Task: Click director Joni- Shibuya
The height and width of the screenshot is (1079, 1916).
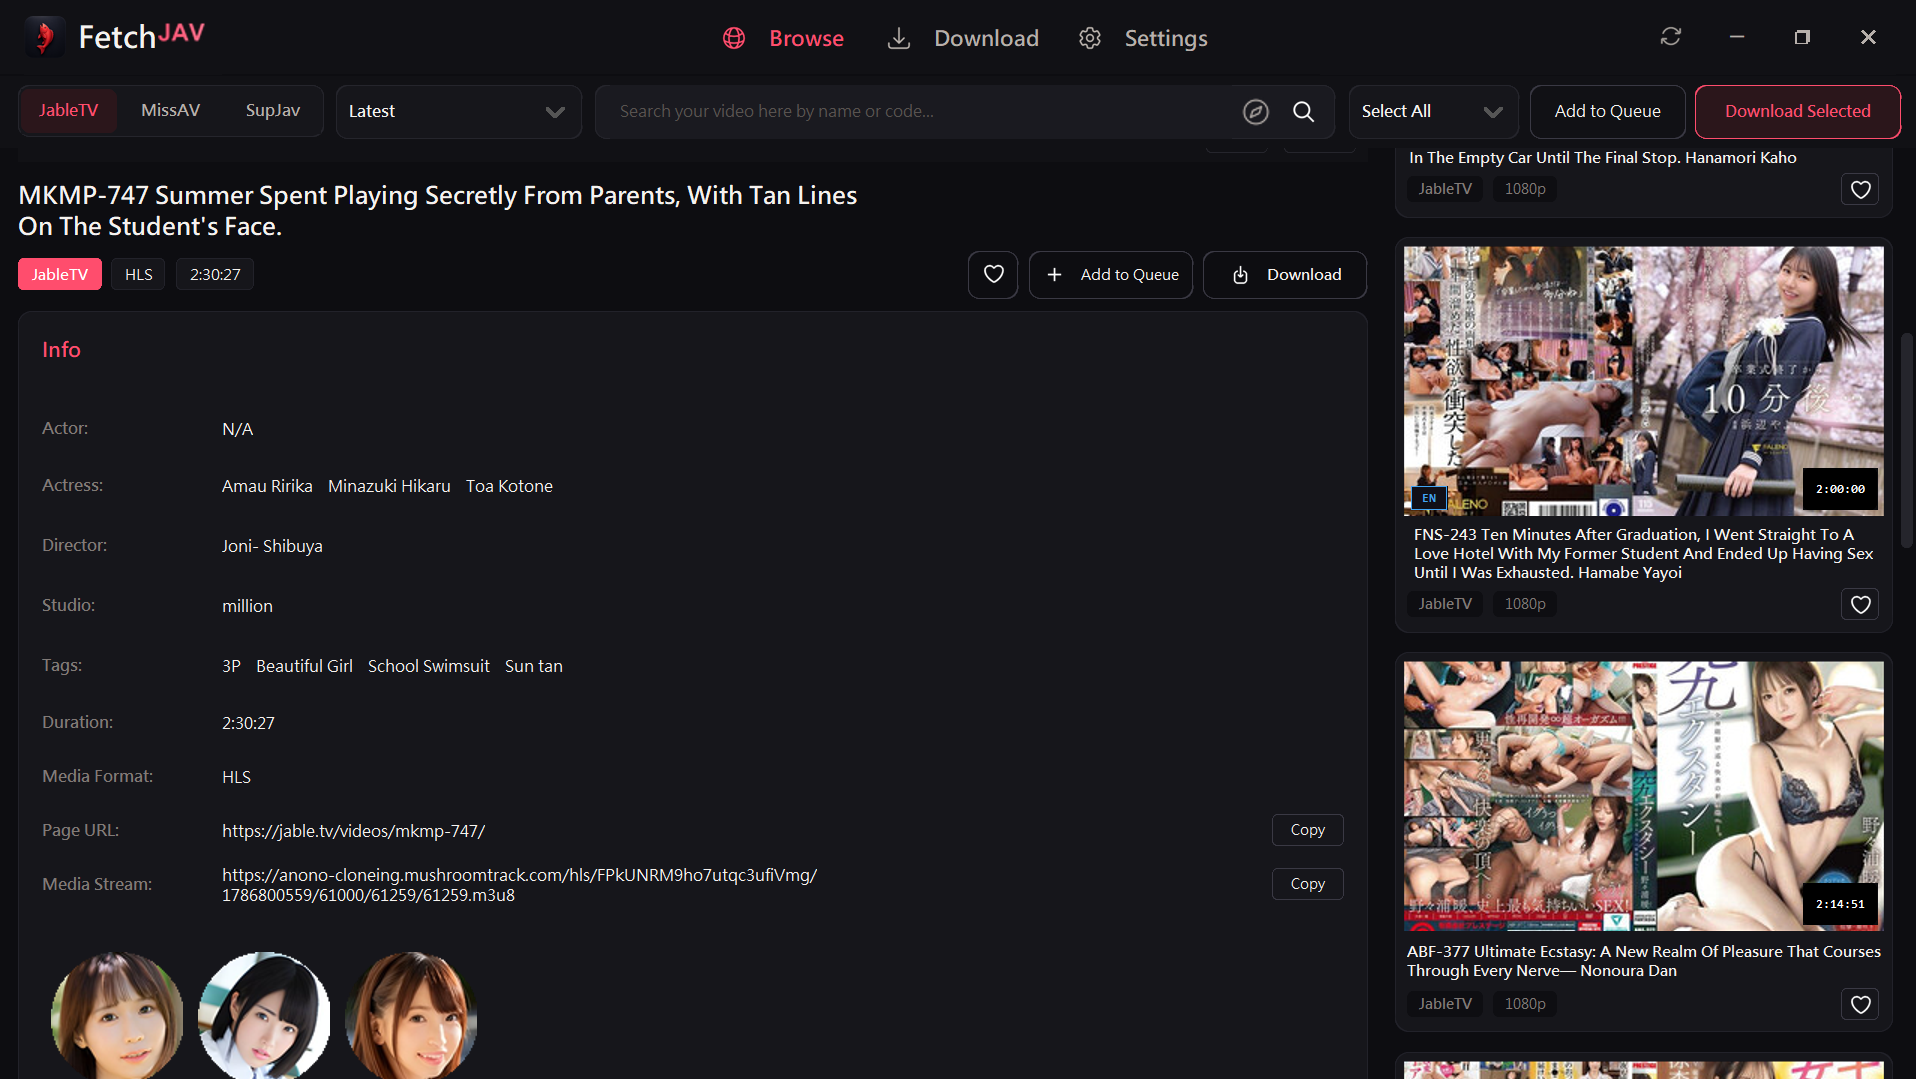Action: 272,546
